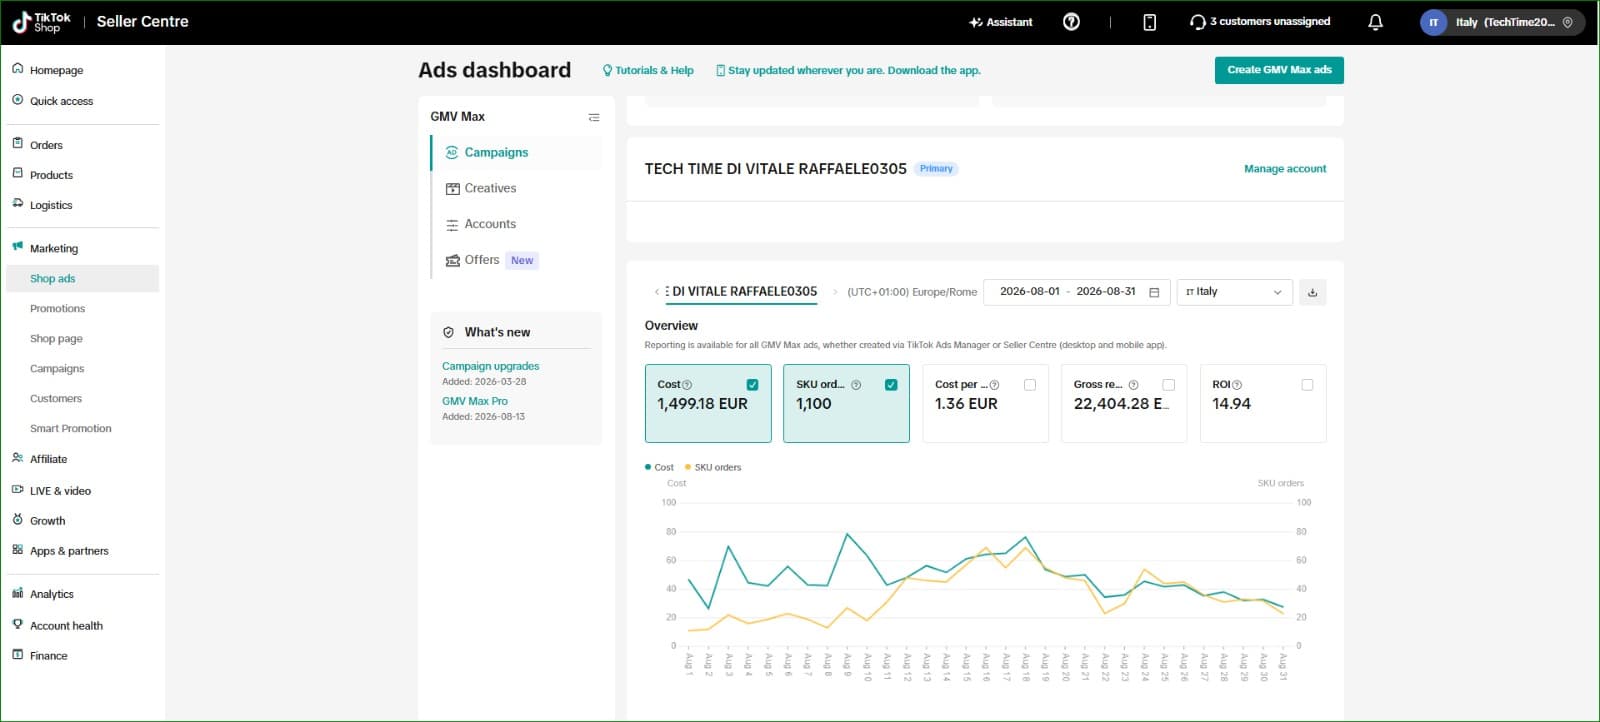Open the calendar icon in date range field

[1154, 292]
